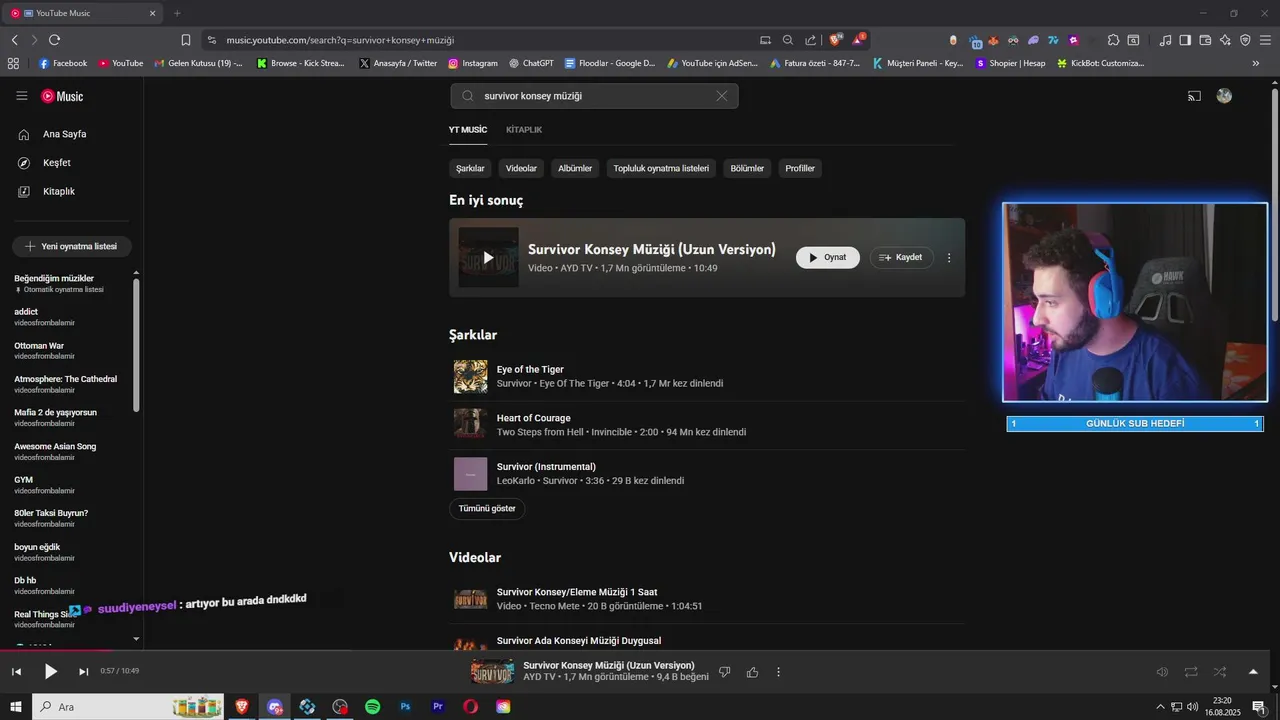This screenshot has width=1280, height=720.
Task: Click Tümünü göster under Şarkılar
Action: pyautogui.click(x=487, y=509)
